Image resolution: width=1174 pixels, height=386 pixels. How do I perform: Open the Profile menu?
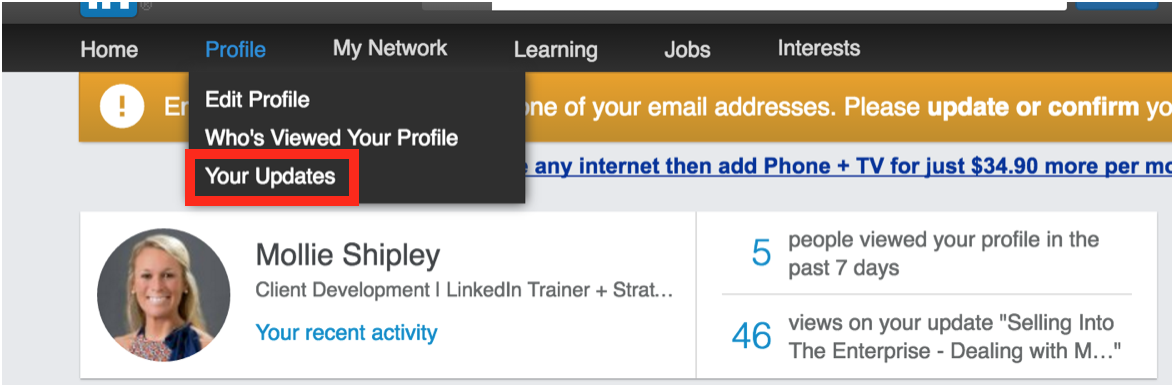(235, 50)
